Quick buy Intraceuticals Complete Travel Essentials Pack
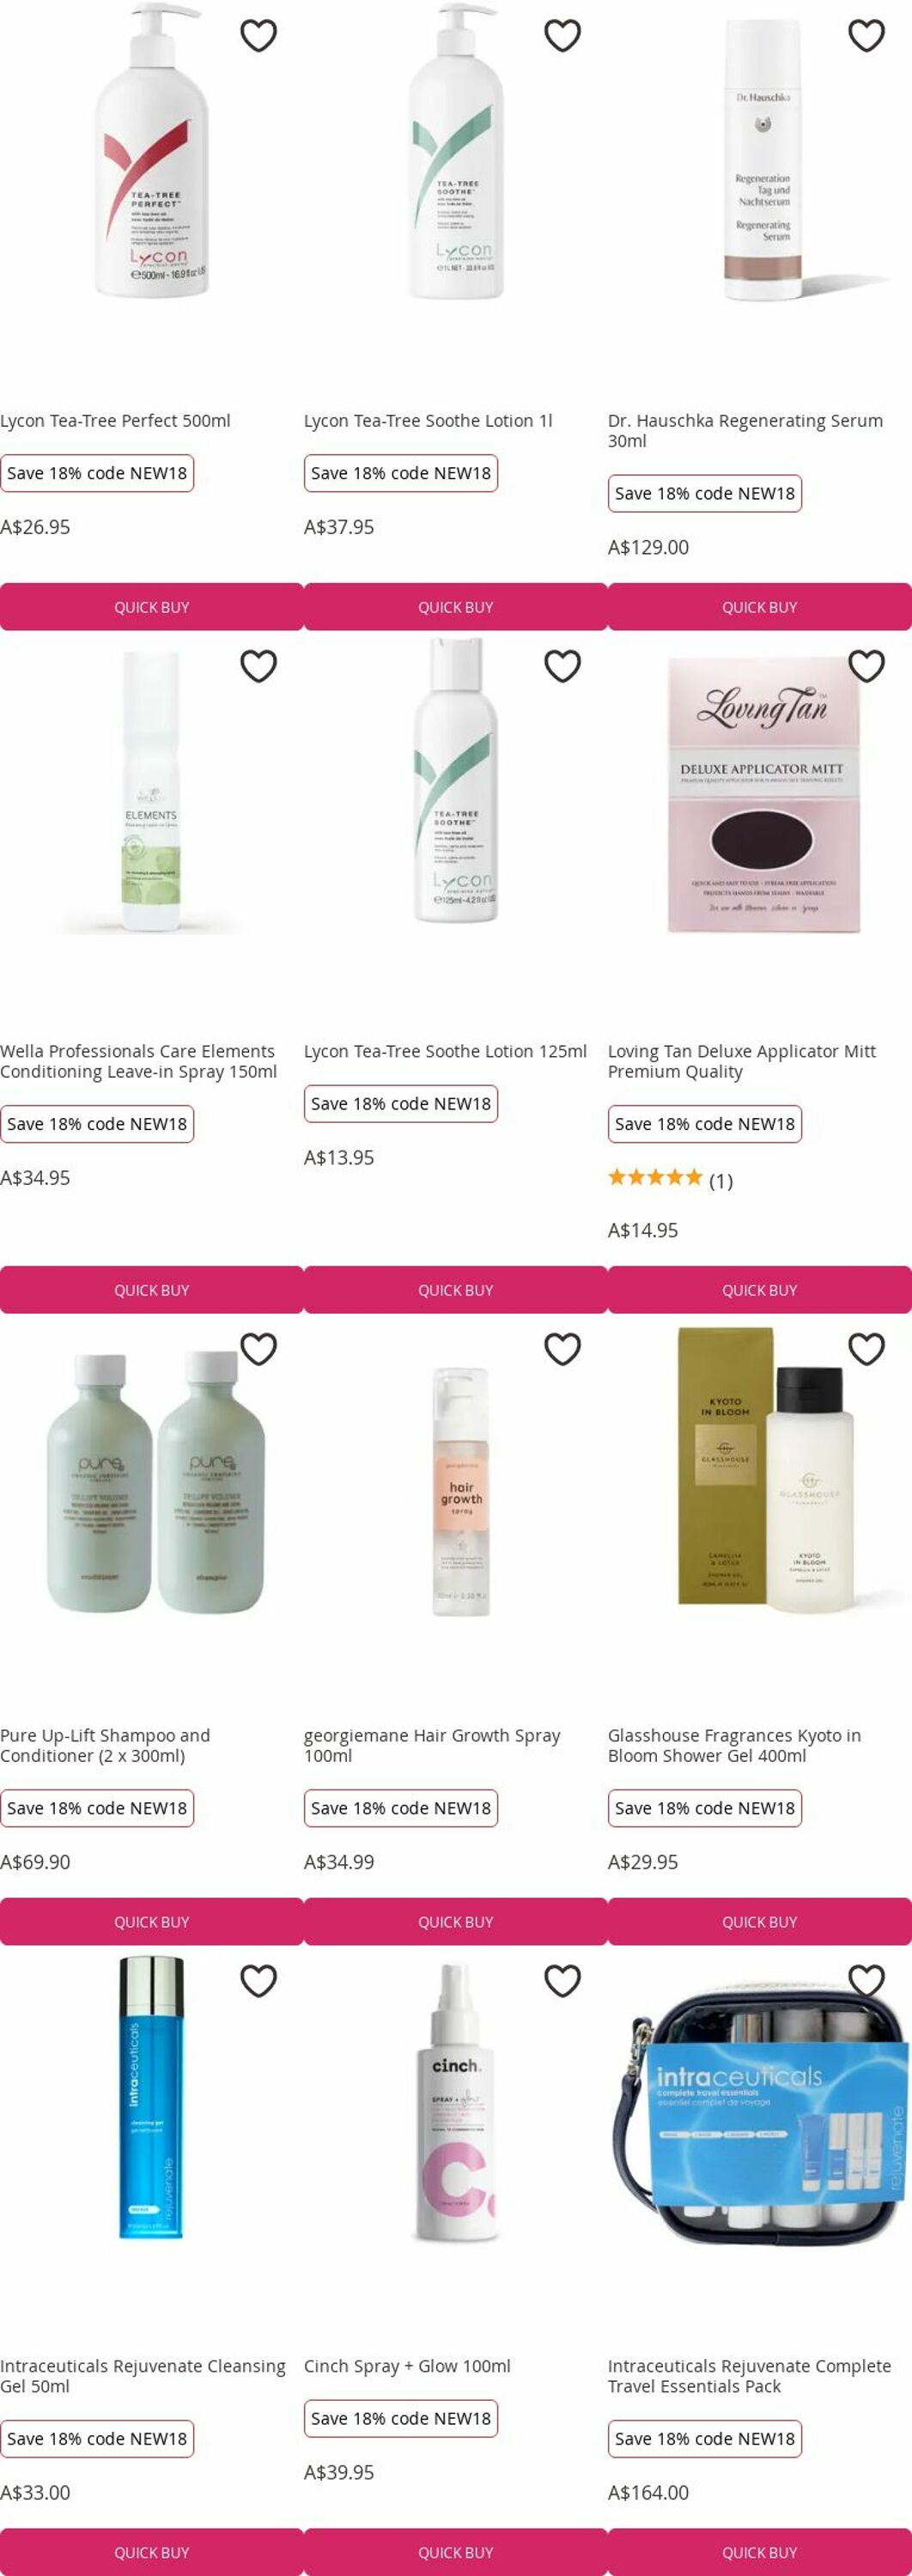Viewport: 912px width, 2576px height. click(x=760, y=2552)
